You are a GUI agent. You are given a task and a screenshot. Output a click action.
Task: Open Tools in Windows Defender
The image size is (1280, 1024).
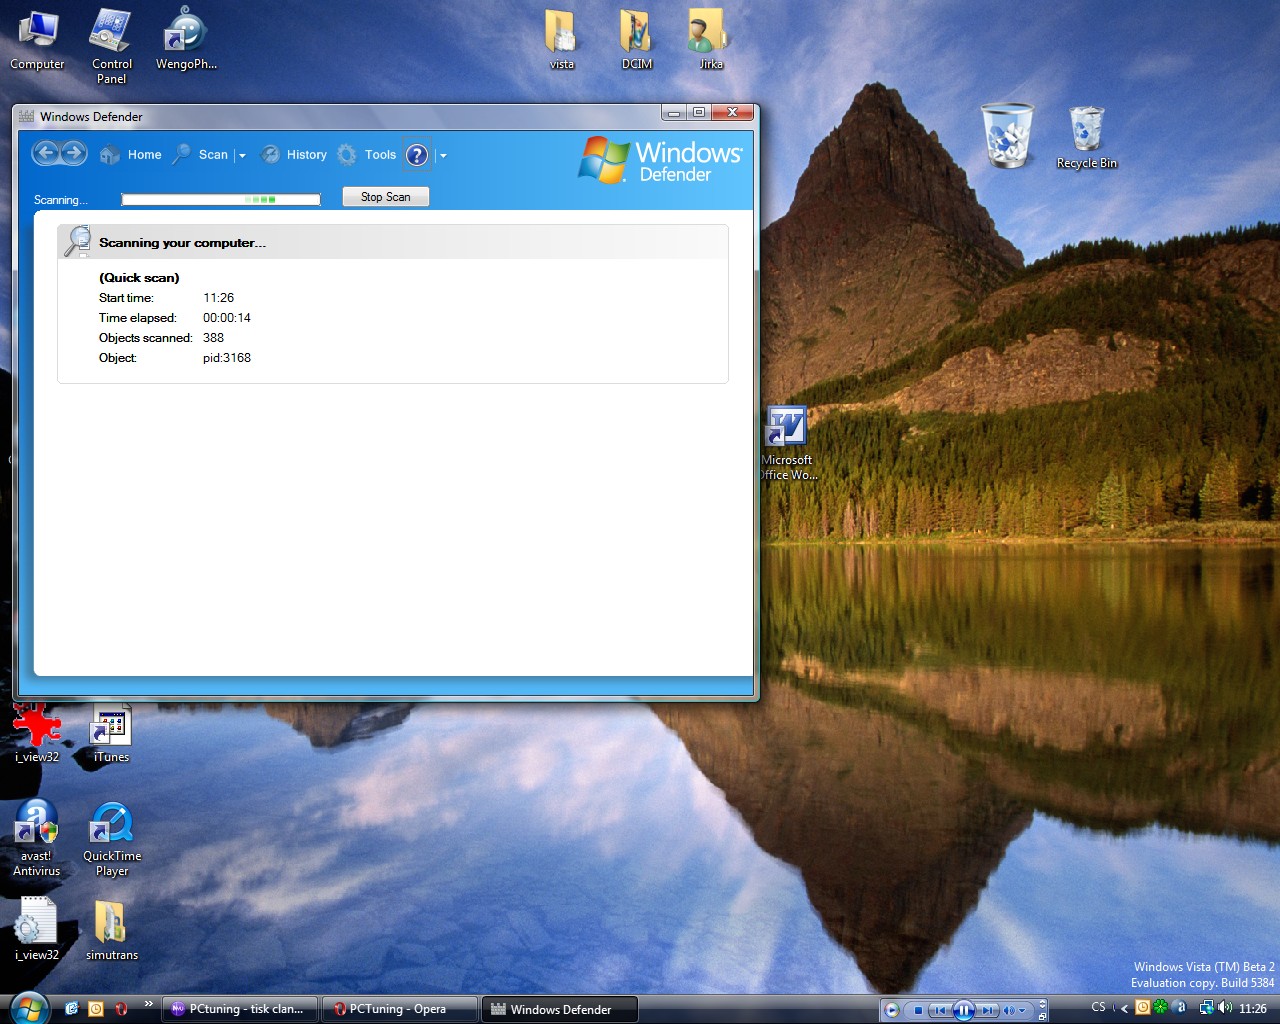[x=367, y=155]
